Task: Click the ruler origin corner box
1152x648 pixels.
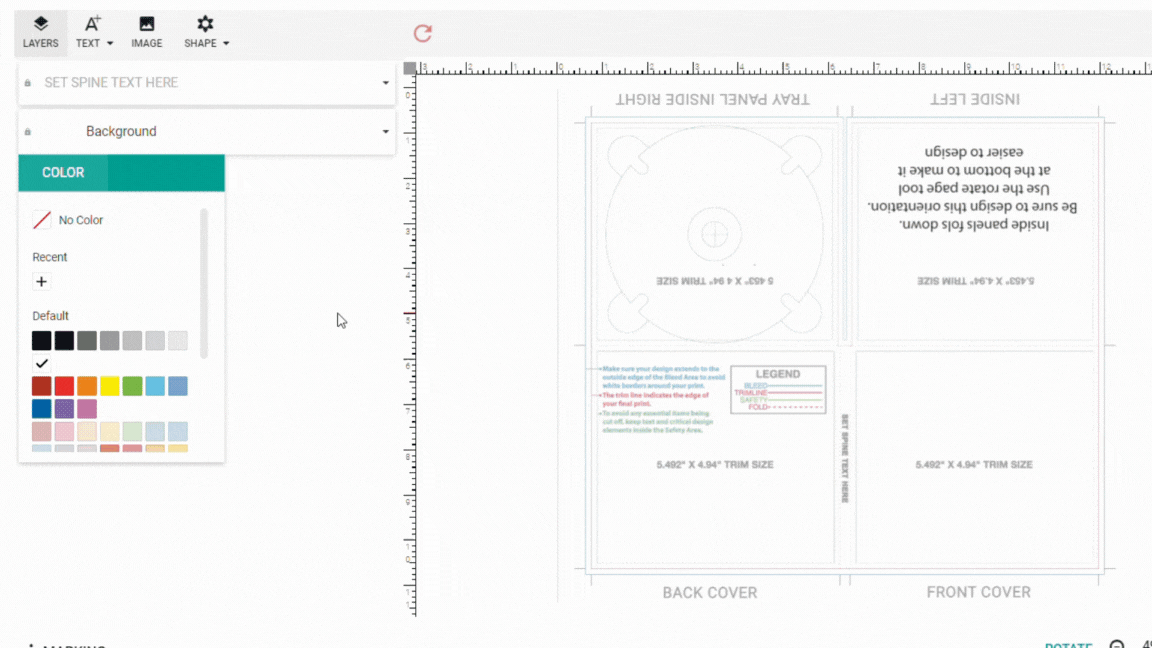Action: pyautogui.click(x=410, y=69)
